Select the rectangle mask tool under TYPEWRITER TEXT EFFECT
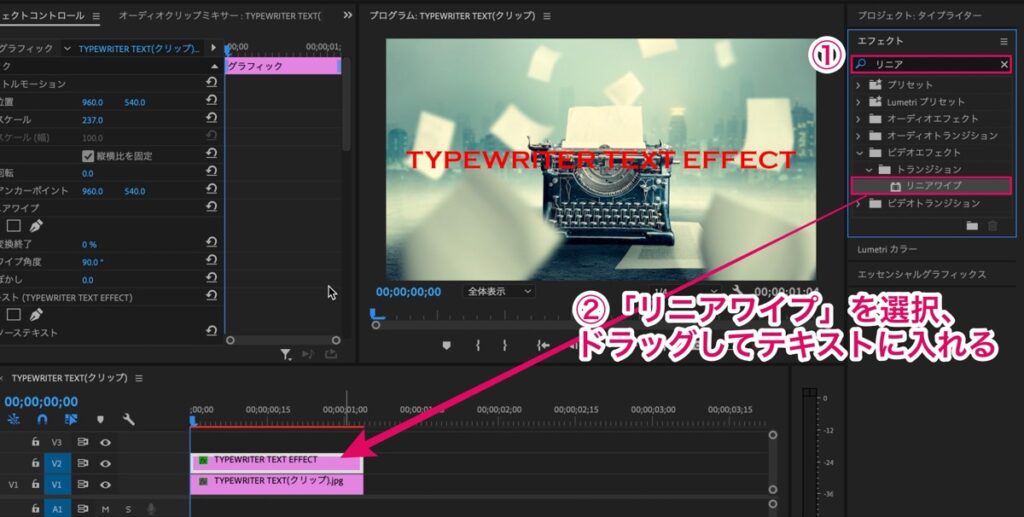This screenshot has height=517, width=1024. pos(14,315)
